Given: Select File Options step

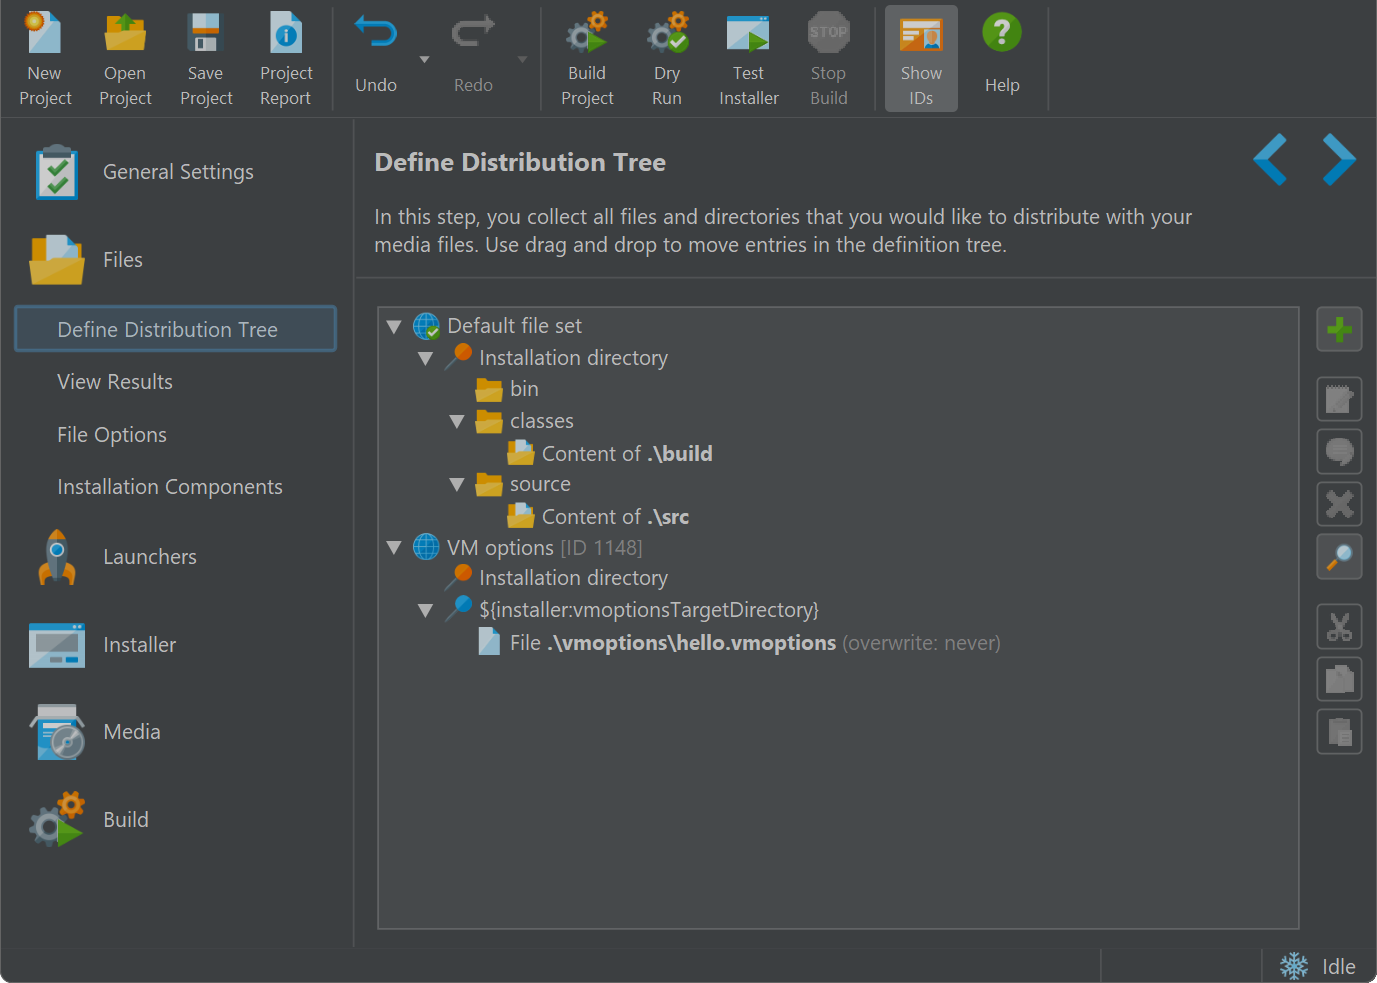Looking at the screenshot, I should (112, 435).
